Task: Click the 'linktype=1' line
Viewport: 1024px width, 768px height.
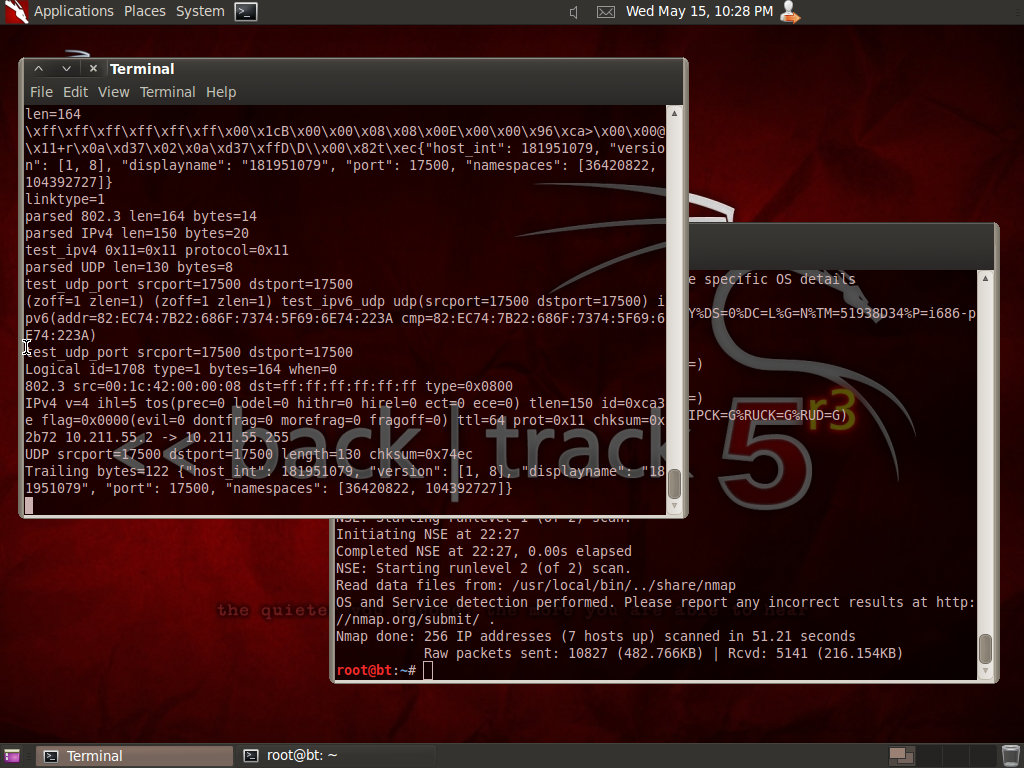Action: point(65,199)
